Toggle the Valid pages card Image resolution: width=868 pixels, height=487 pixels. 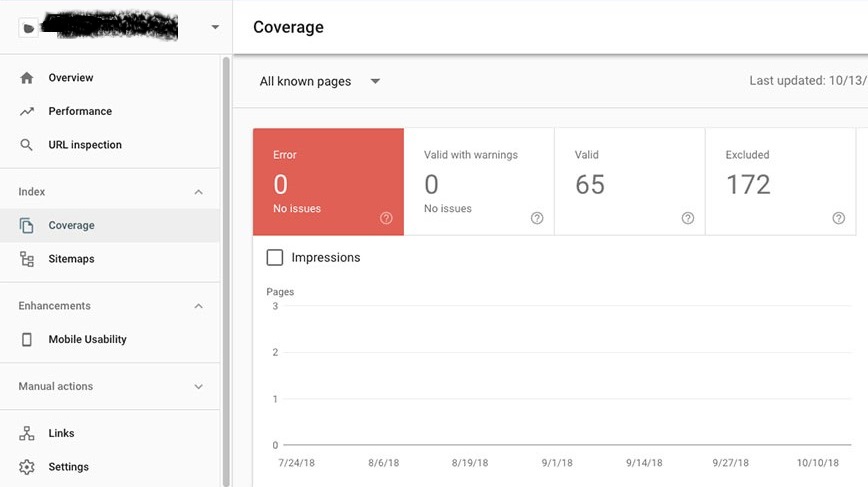(x=629, y=182)
